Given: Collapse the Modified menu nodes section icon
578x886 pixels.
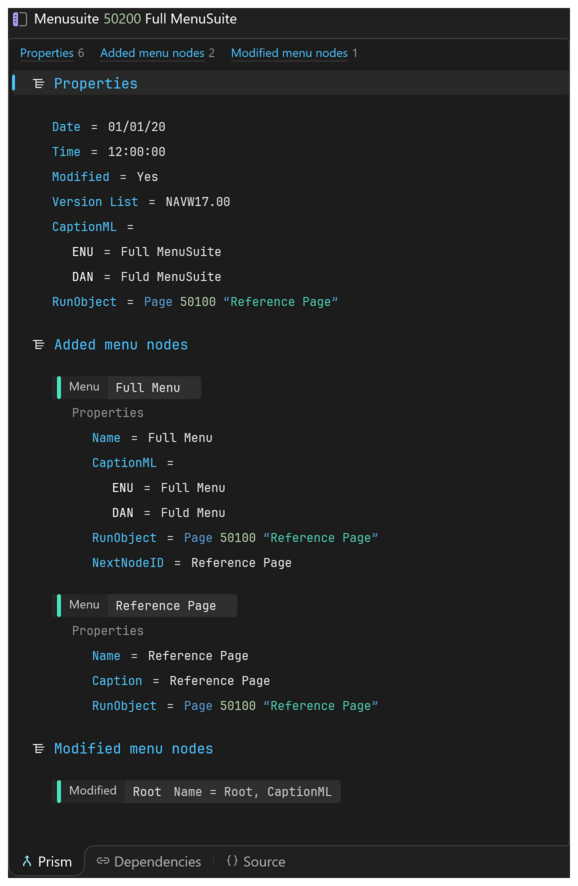Looking at the screenshot, I should [x=38, y=749].
